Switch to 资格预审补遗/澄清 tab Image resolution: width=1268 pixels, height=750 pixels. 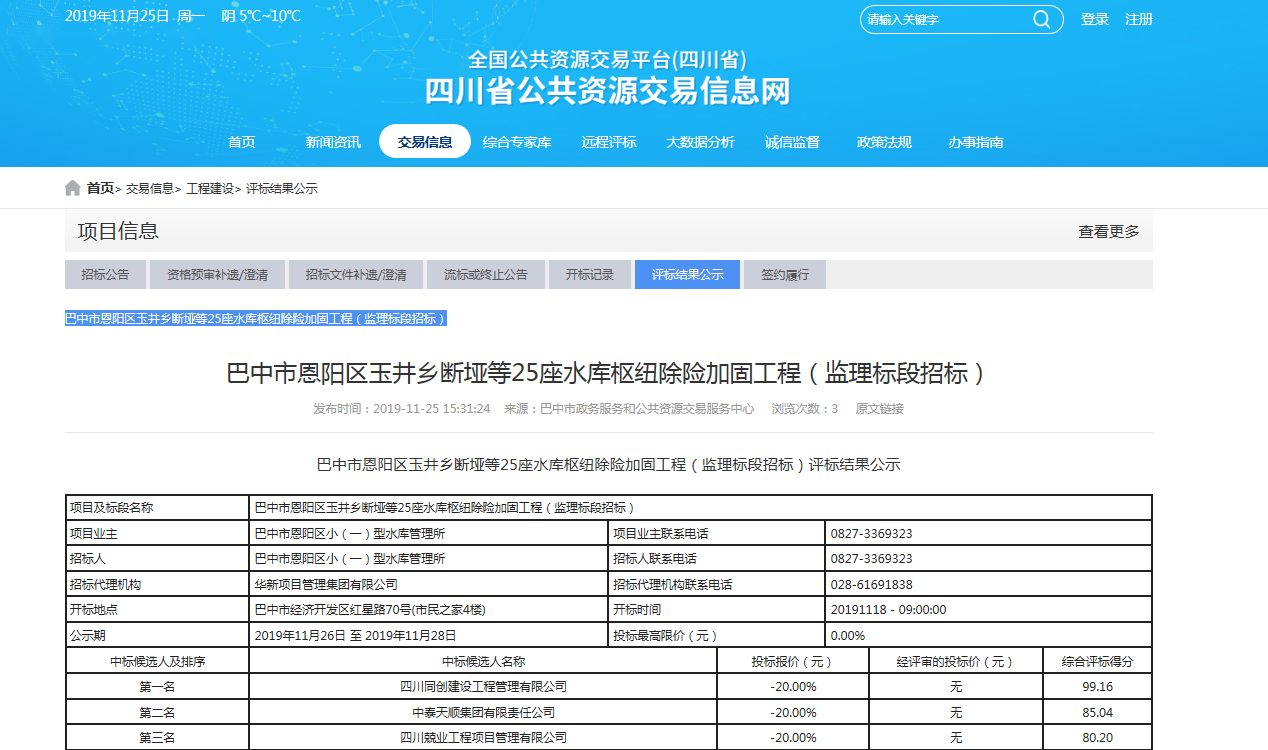click(217, 275)
